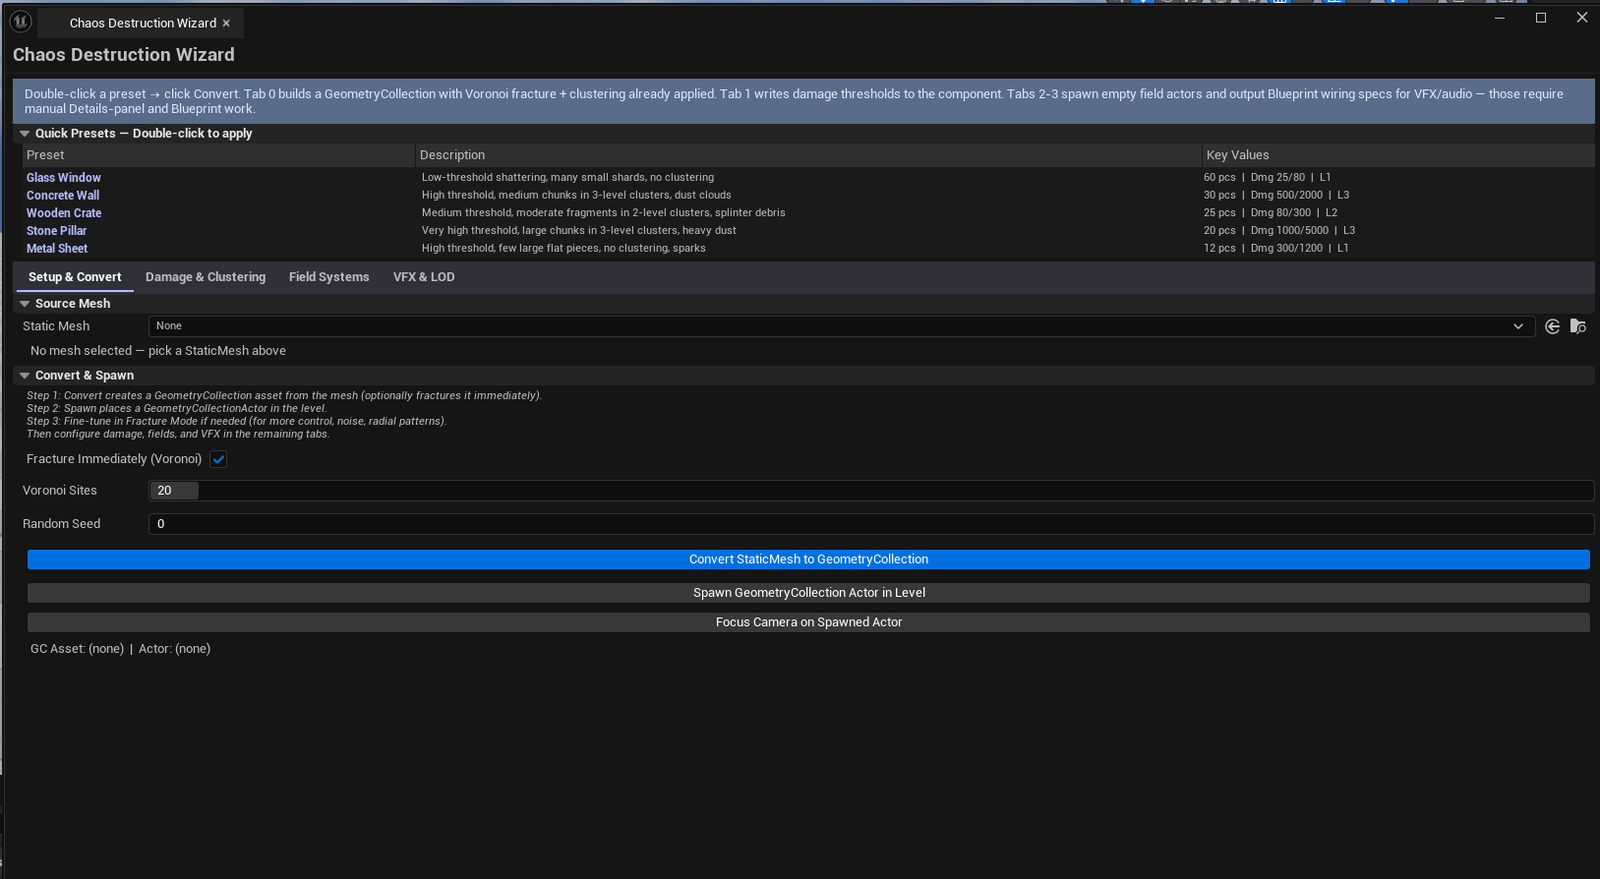
Task: Collapse the Convert & Spawn section
Action: click(x=25, y=375)
